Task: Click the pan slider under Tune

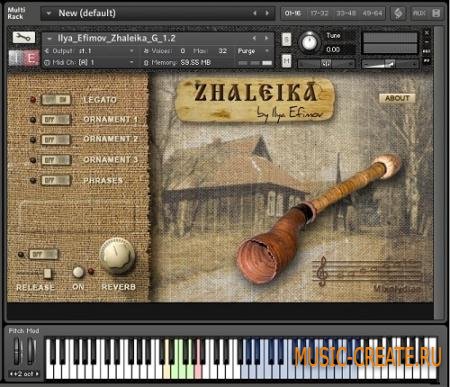Action: [x=326, y=63]
